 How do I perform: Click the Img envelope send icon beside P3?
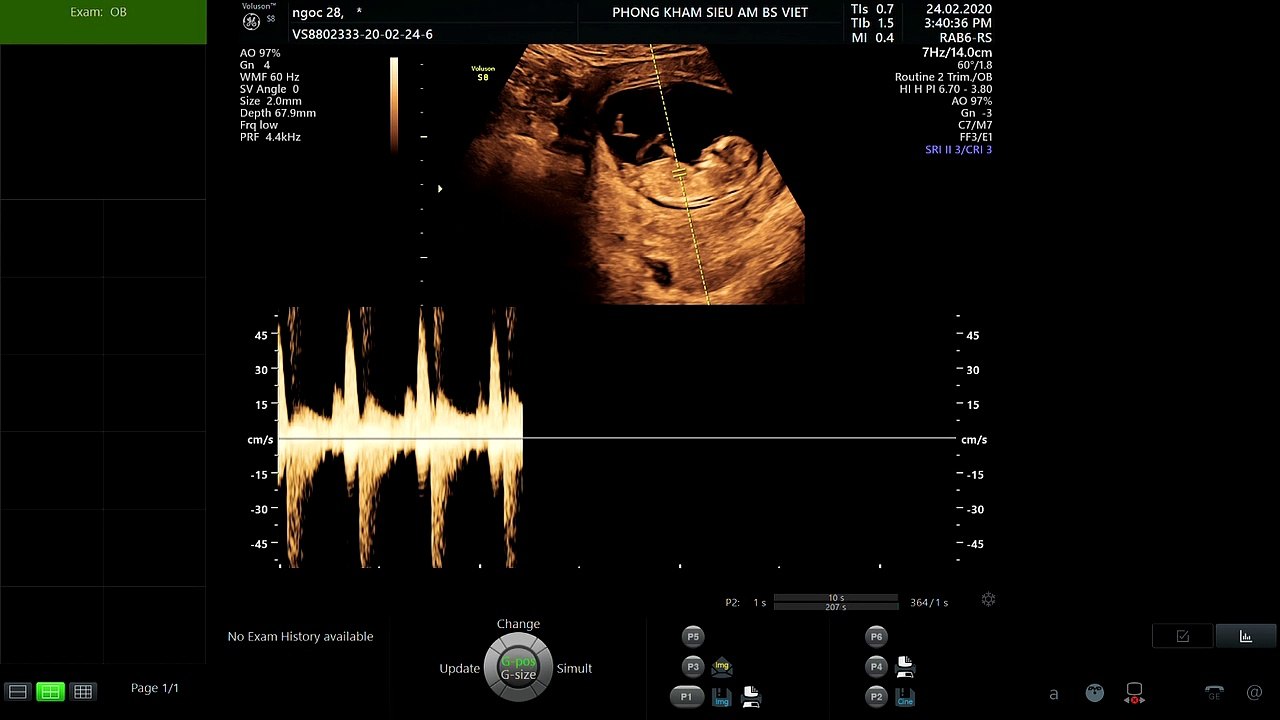722,667
